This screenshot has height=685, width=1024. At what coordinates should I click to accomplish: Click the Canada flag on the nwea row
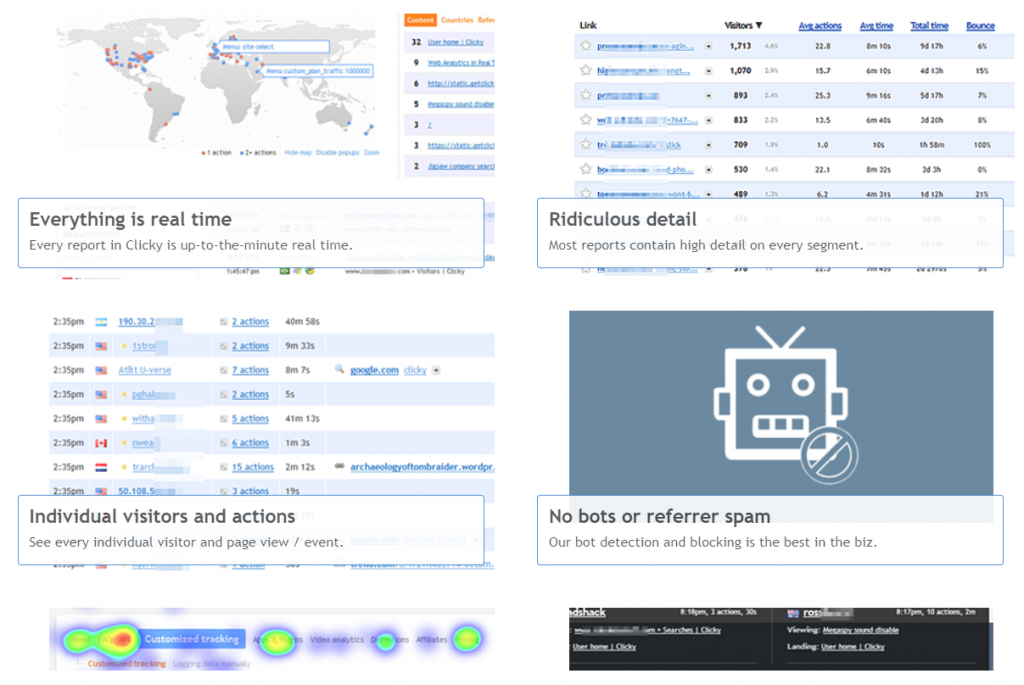pos(101,443)
